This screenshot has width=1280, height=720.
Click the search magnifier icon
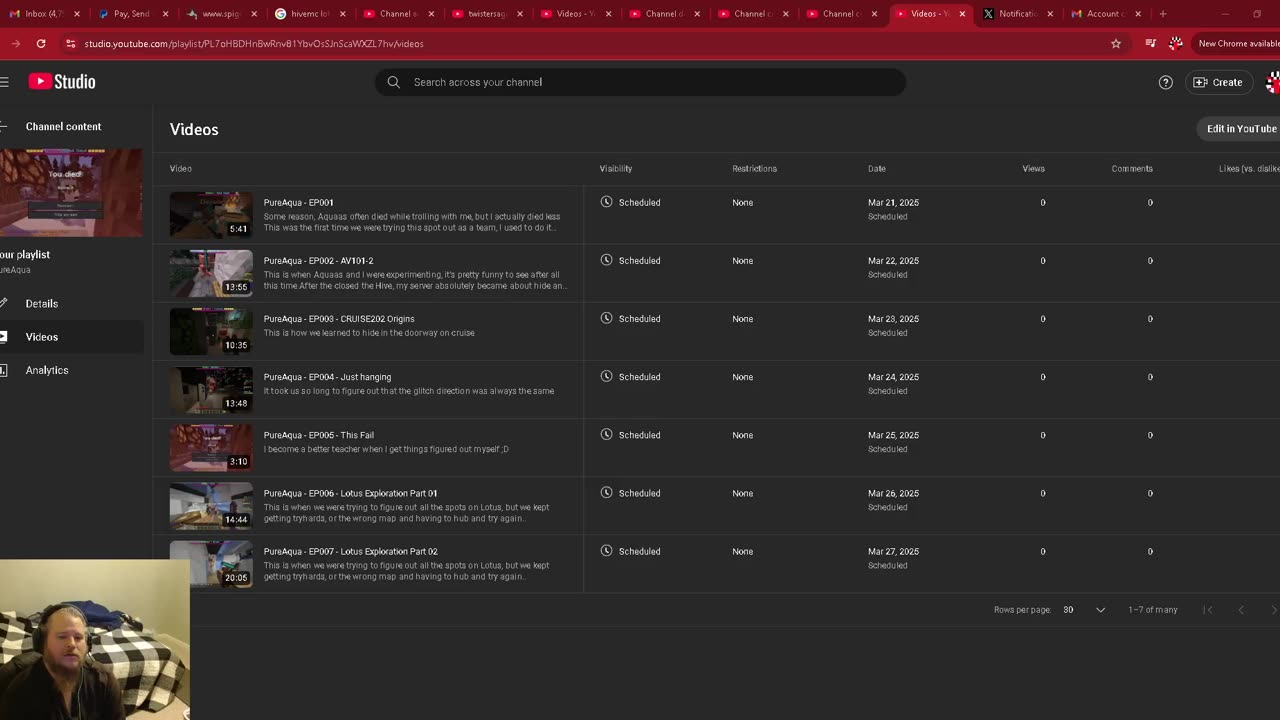click(x=393, y=82)
